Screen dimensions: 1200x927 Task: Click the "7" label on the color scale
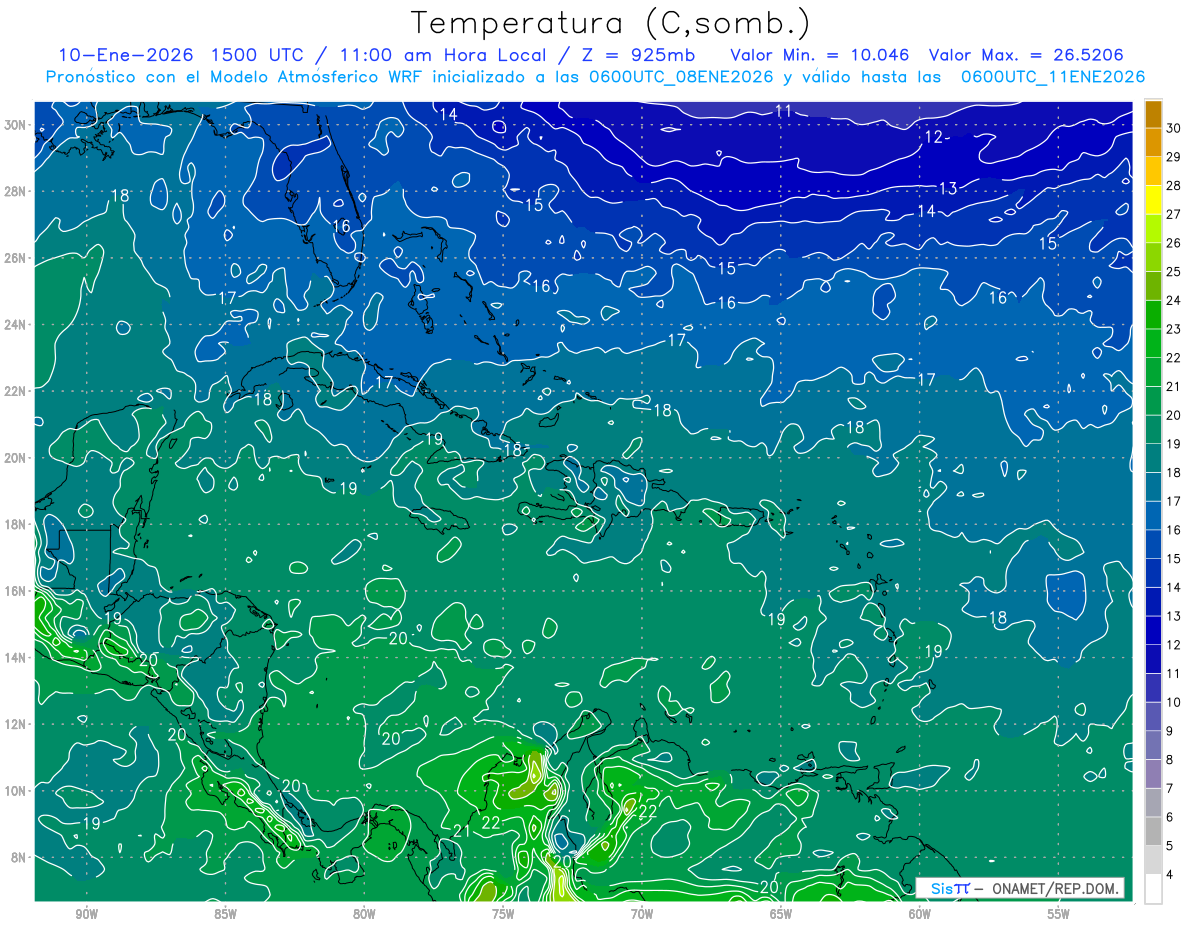click(1170, 789)
